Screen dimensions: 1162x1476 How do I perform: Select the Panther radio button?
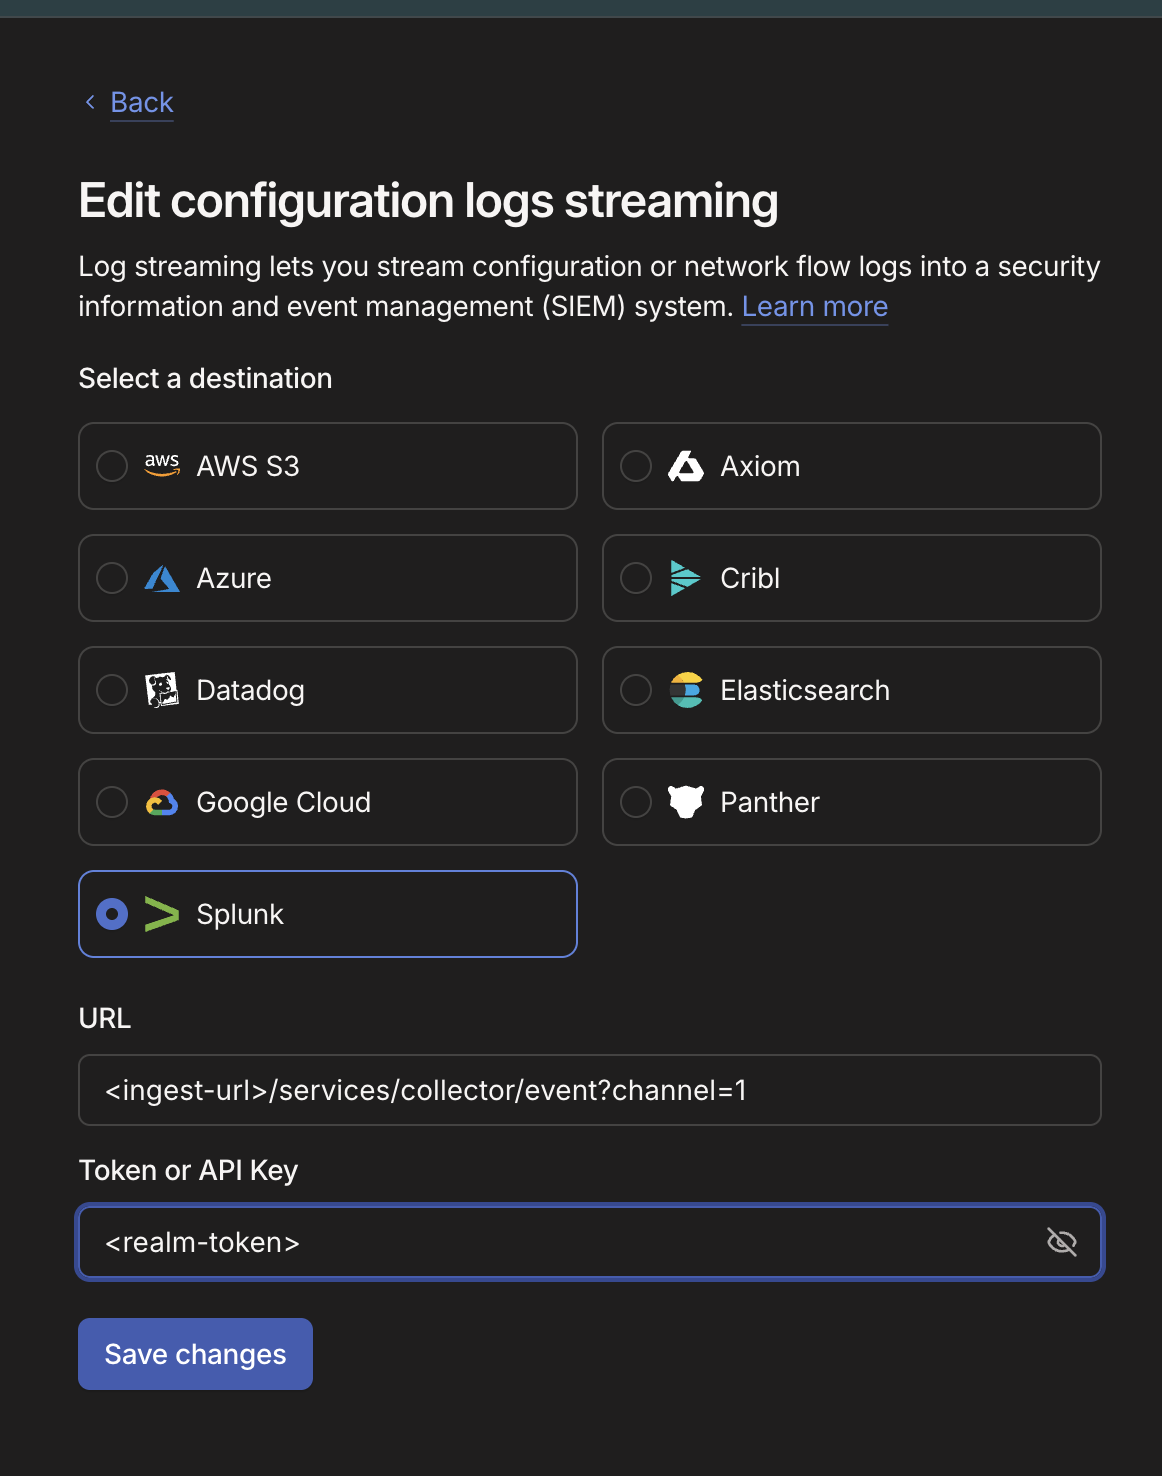point(636,802)
